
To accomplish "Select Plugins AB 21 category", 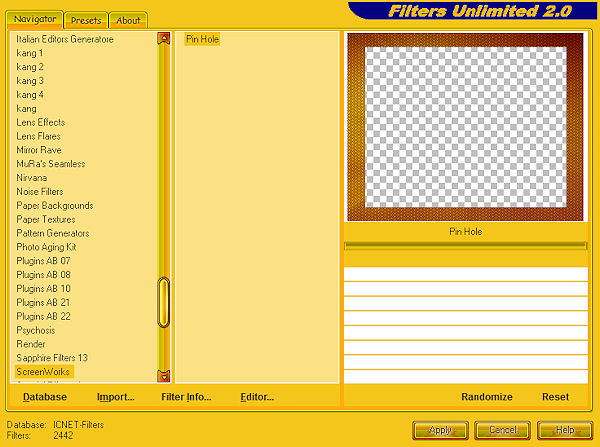I will (43, 303).
